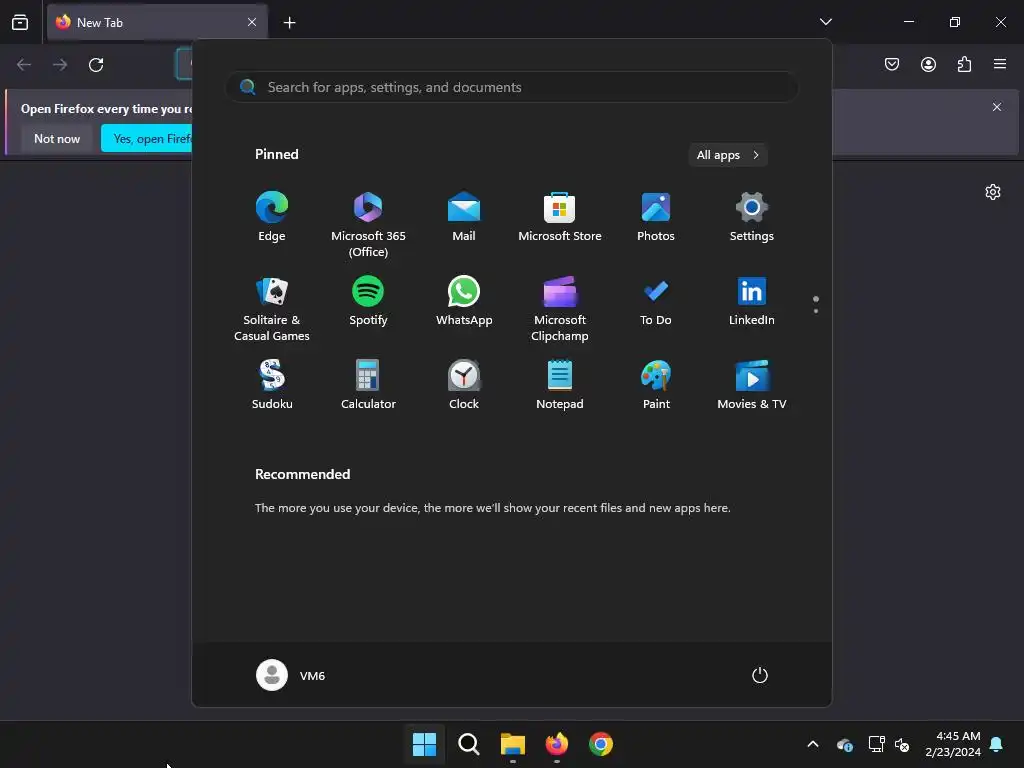Screen dimensions: 1024x768
Task: Show hidden system tray icons
Action: 813,744
